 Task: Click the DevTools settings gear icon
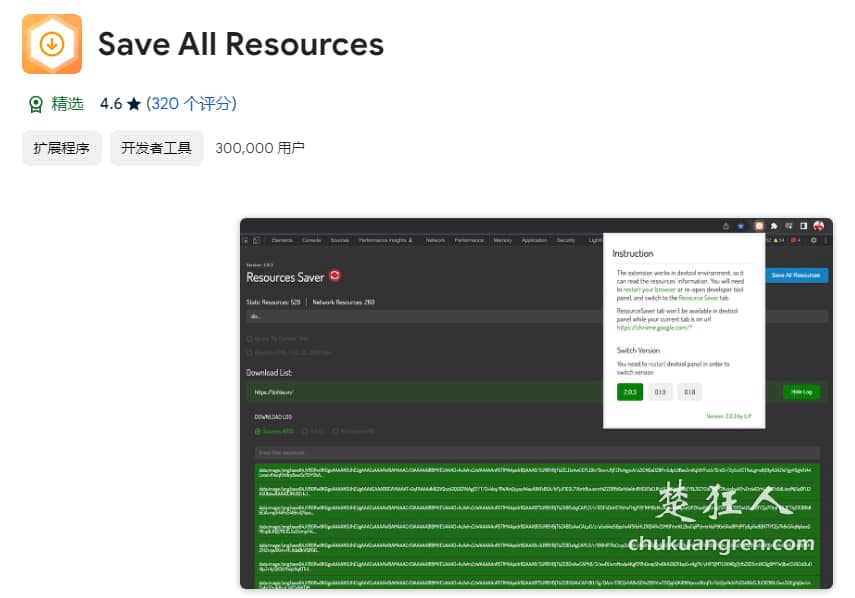click(814, 240)
